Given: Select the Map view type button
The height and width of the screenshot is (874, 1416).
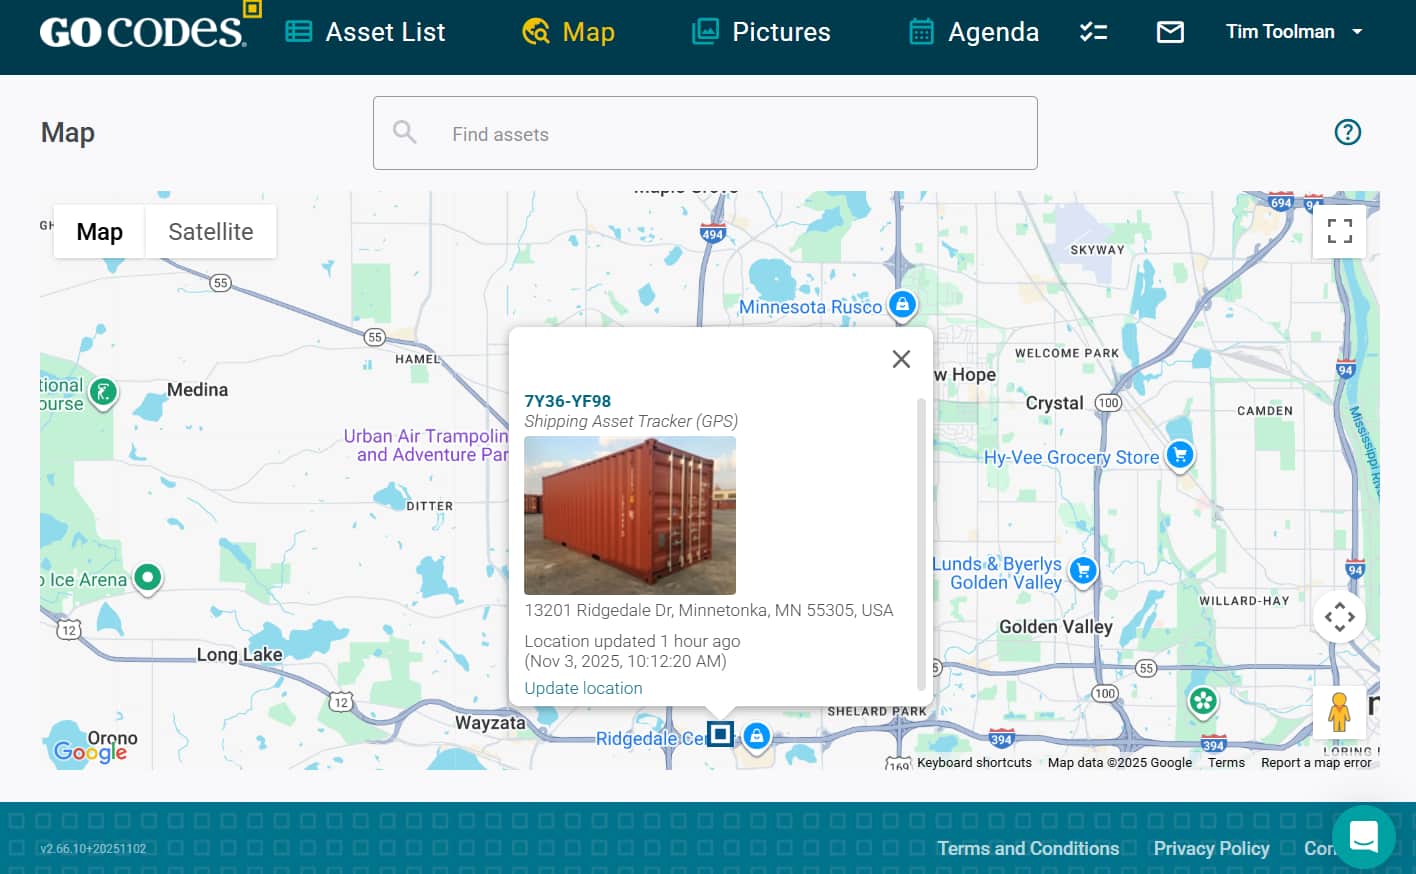Looking at the screenshot, I should coord(99,232).
